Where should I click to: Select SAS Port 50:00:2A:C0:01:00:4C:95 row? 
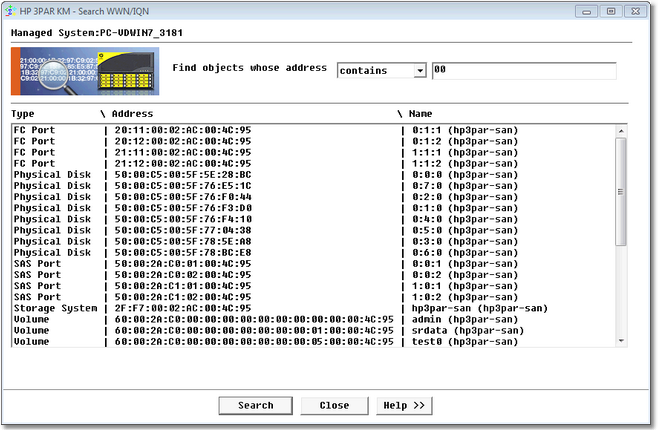coord(313,264)
